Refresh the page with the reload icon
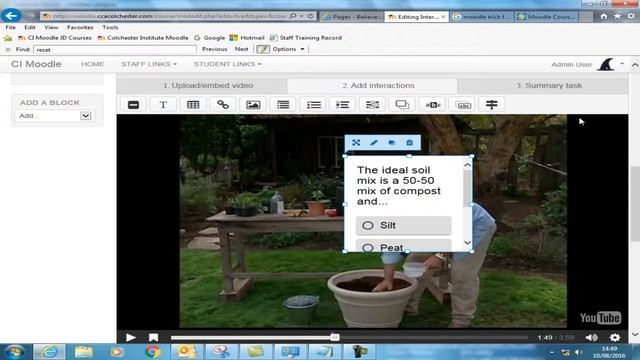Viewport: 640px width, 360px height. pyautogui.click(x=311, y=16)
